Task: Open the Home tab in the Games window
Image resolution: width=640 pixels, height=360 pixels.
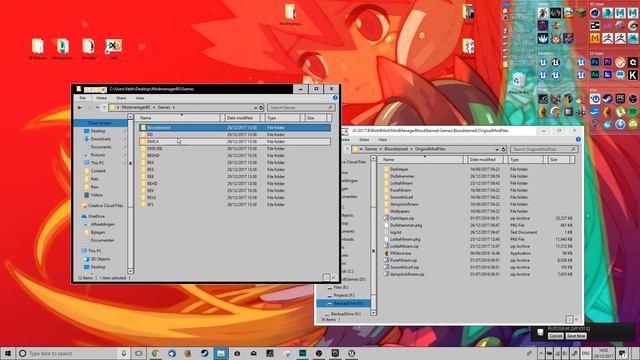Action: pos(102,98)
